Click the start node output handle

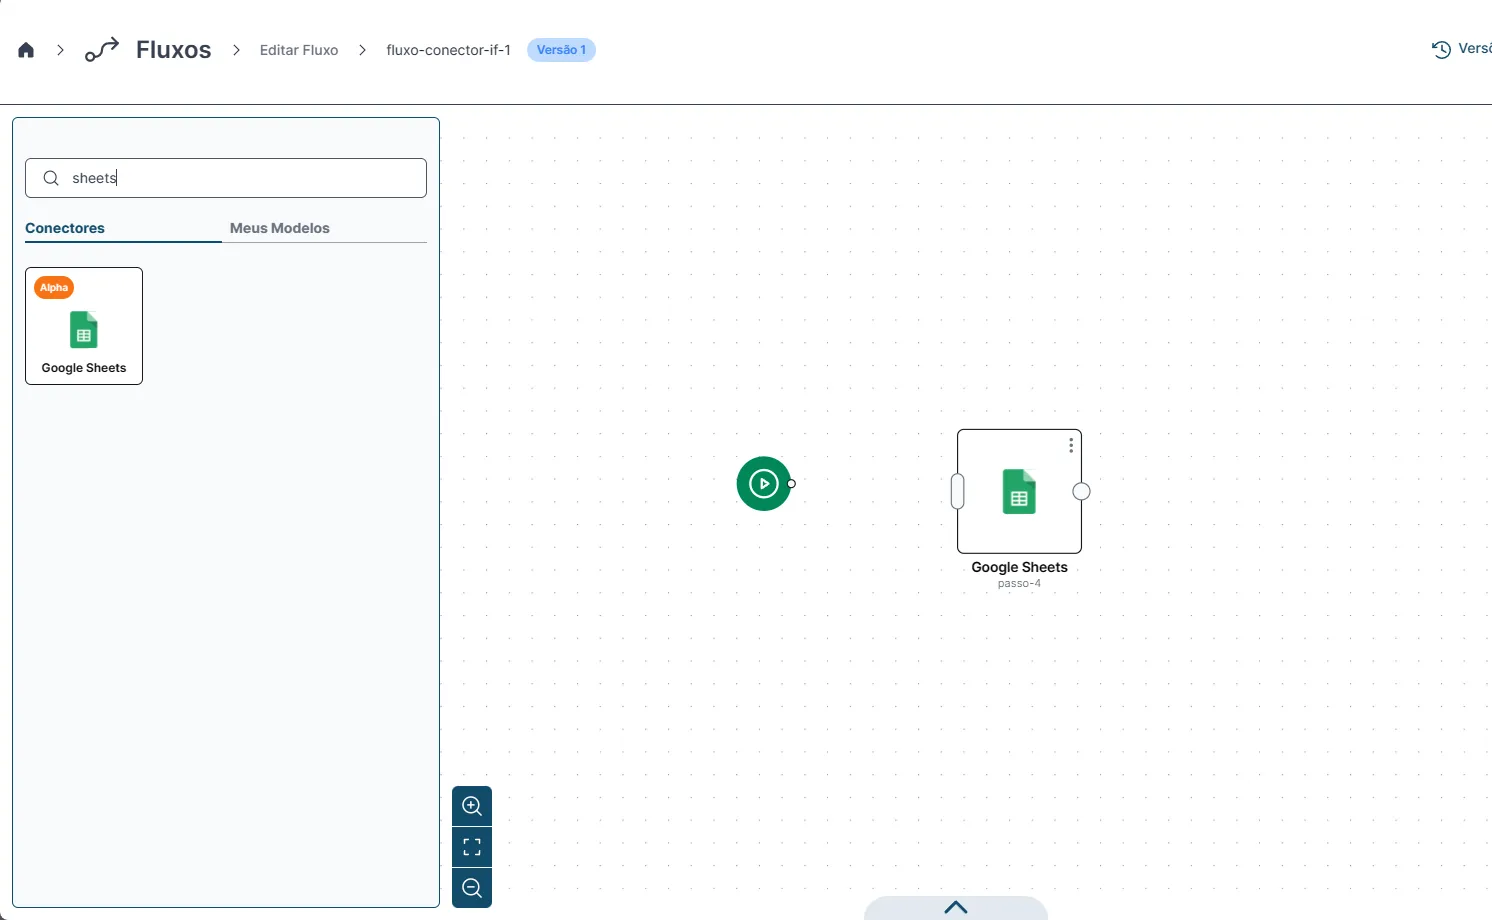(791, 484)
